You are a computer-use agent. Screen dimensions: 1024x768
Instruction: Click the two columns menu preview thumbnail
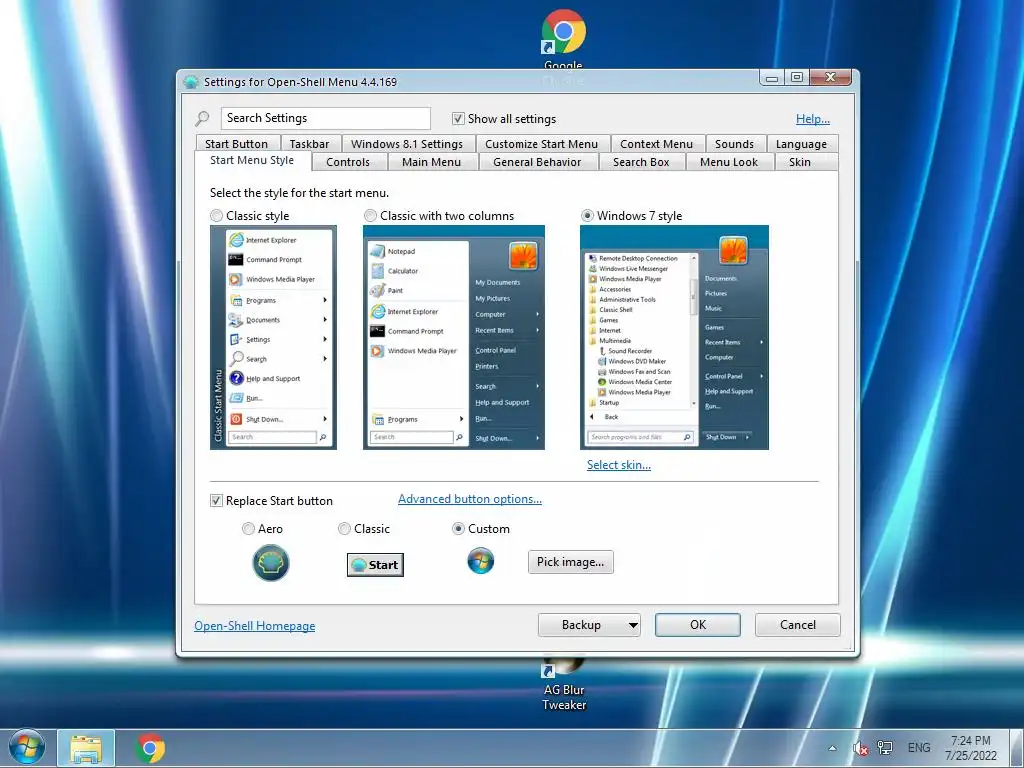pyautogui.click(x=454, y=338)
